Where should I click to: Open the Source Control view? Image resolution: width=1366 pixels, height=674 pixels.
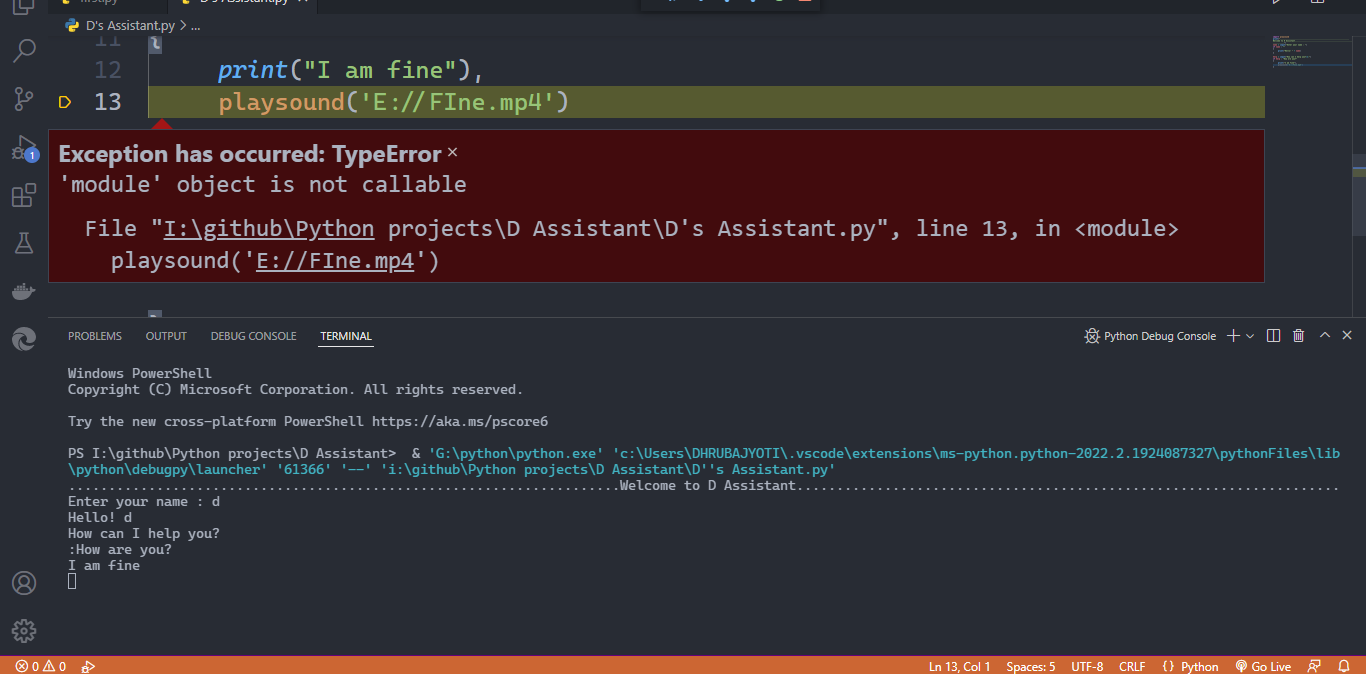click(24, 99)
